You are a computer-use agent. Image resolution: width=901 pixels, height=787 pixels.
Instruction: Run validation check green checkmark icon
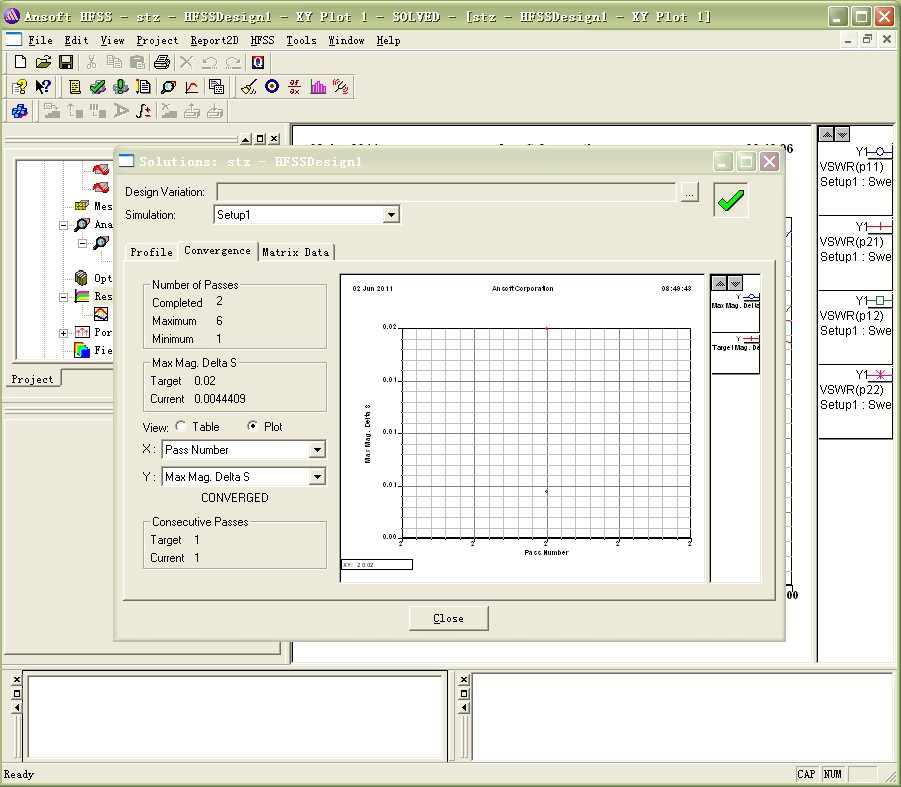pos(98,87)
